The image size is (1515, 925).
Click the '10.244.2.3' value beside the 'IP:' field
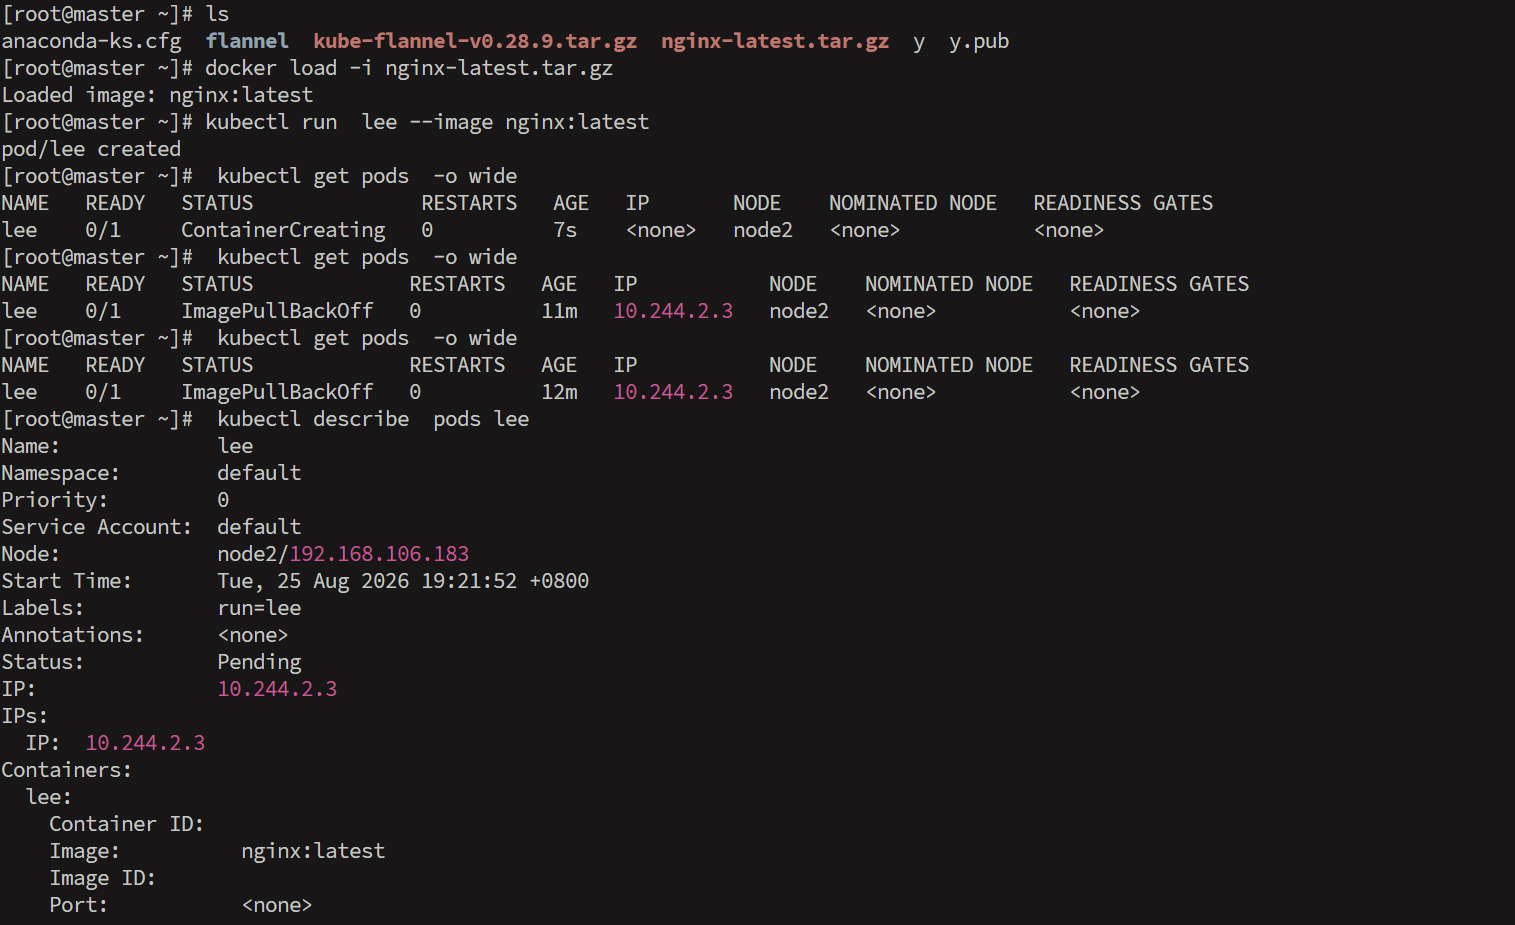coord(277,689)
